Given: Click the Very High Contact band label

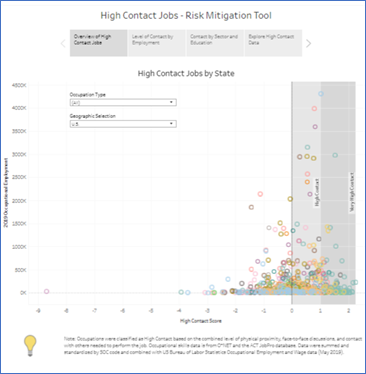Looking at the screenshot, I should tap(352, 192).
